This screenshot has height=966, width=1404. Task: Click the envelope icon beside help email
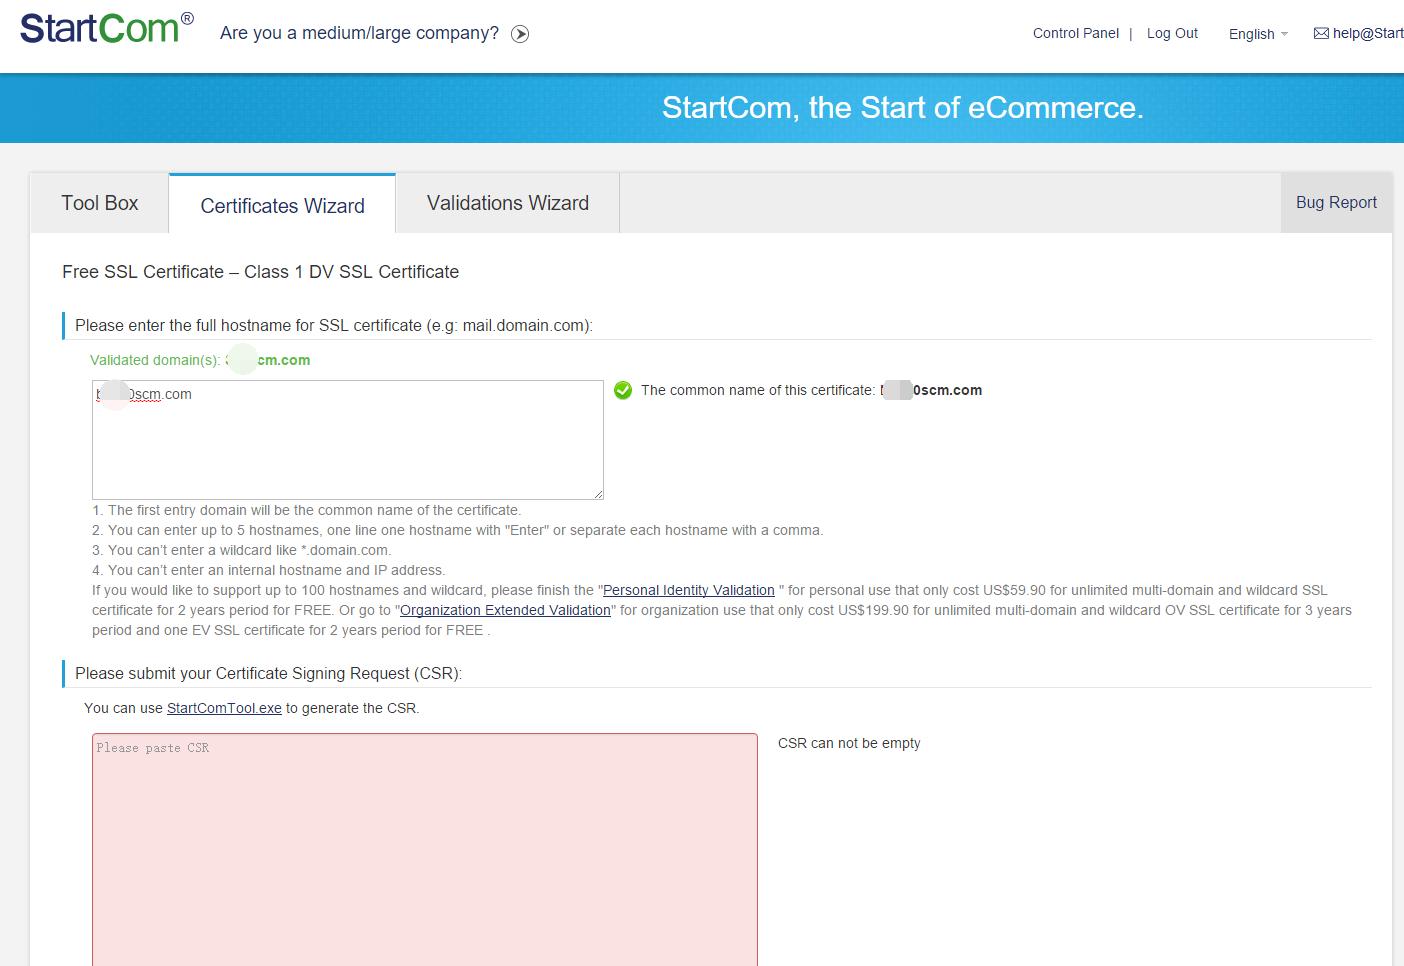tap(1321, 33)
